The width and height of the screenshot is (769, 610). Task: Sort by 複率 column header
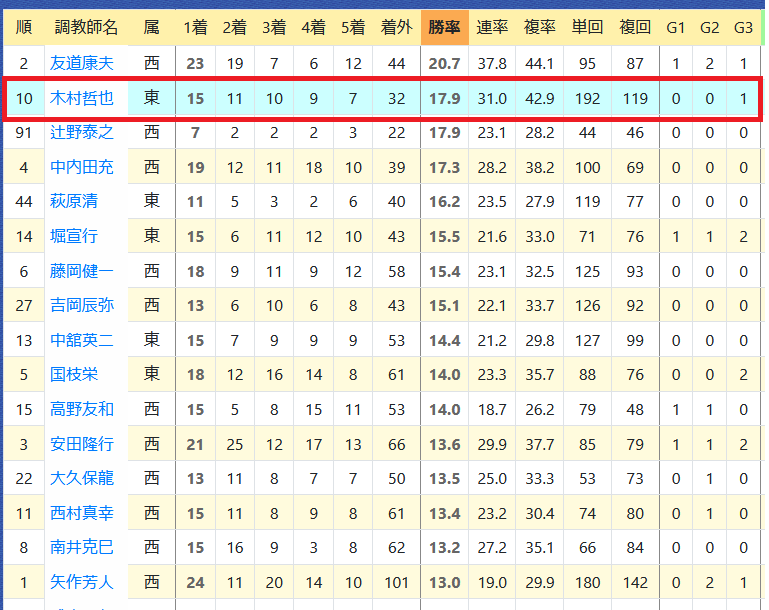539,27
